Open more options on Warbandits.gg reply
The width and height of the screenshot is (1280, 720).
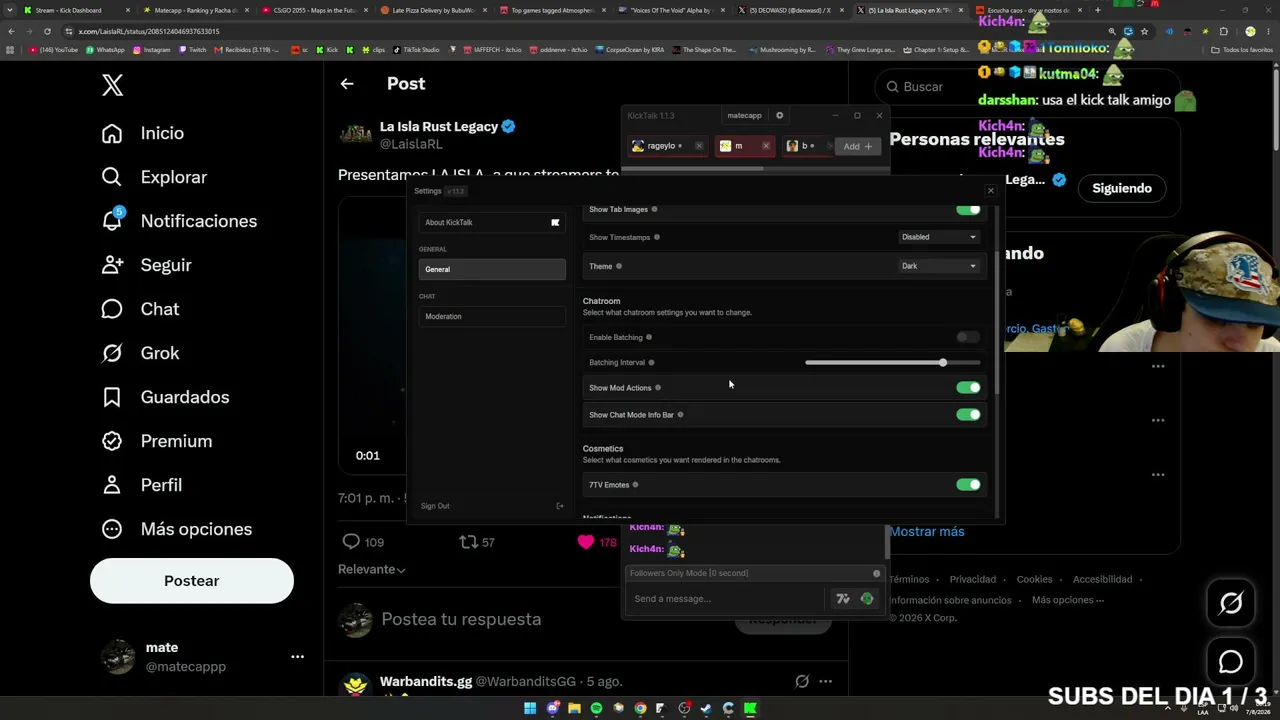point(825,682)
